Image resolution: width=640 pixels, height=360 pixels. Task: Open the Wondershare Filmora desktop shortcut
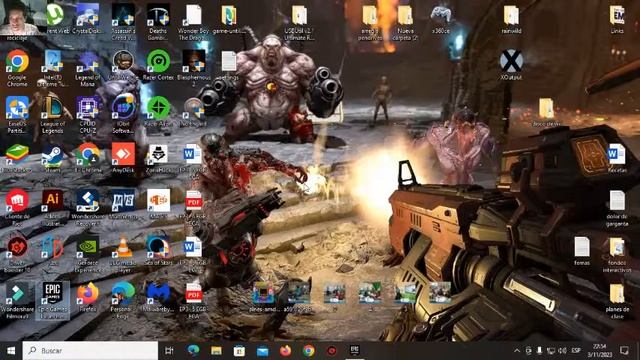click(x=17, y=300)
